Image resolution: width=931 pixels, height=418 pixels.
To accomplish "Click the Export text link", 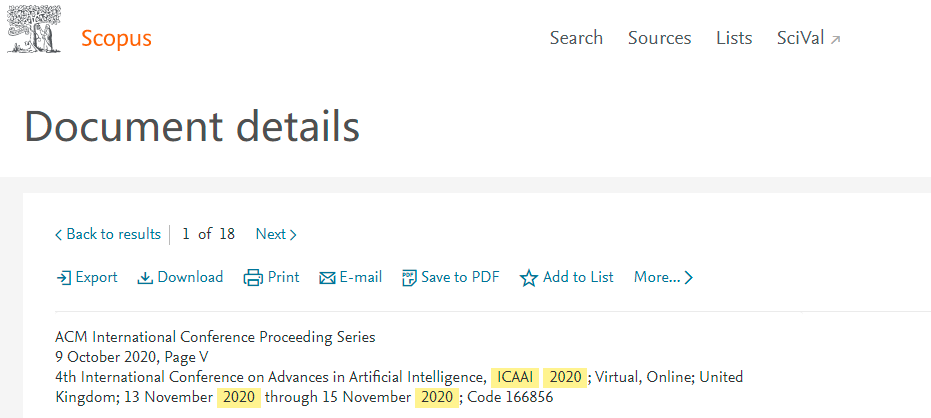I will click(x=97, y=277).
